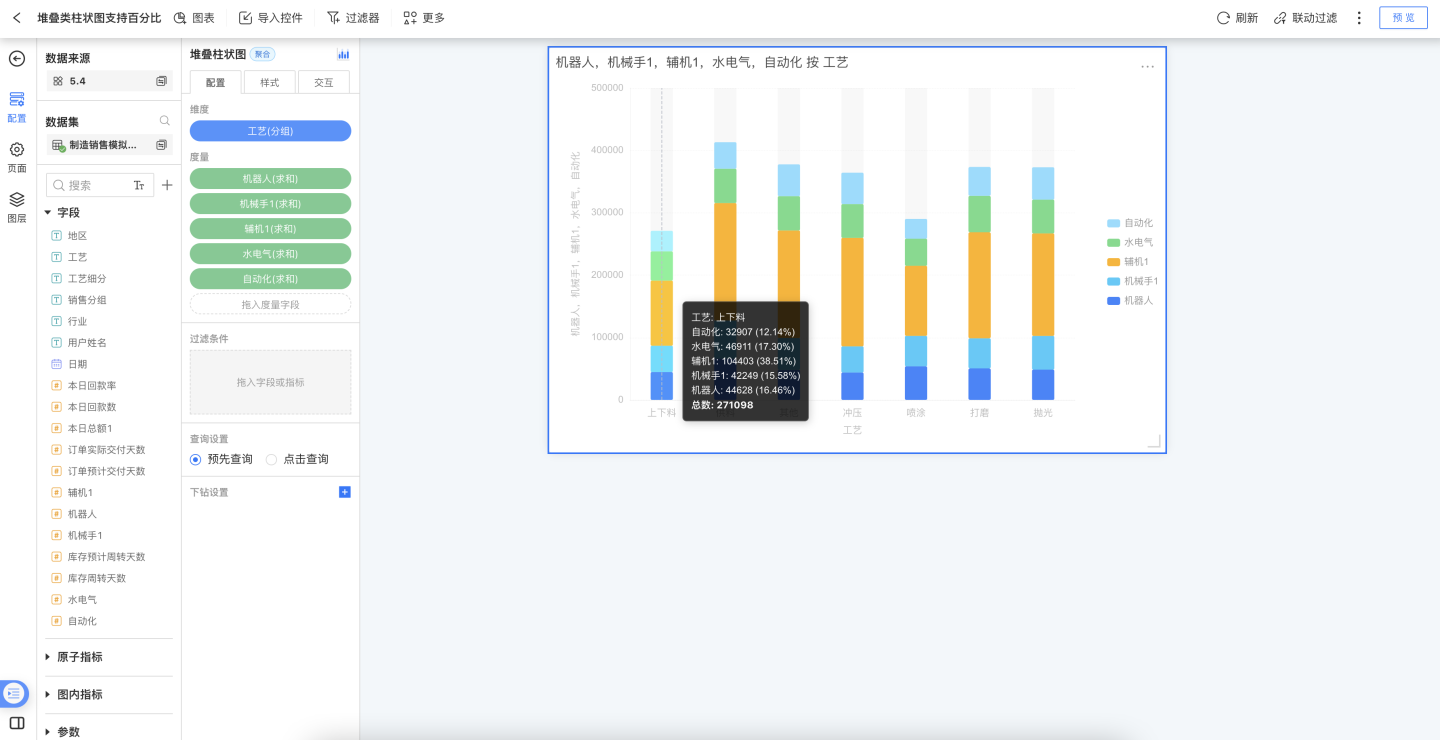Toggle the 水电气 legend swatch
Image resolution: width=1440 pixels, height=740 pixels.
(x=1114, y=242)
